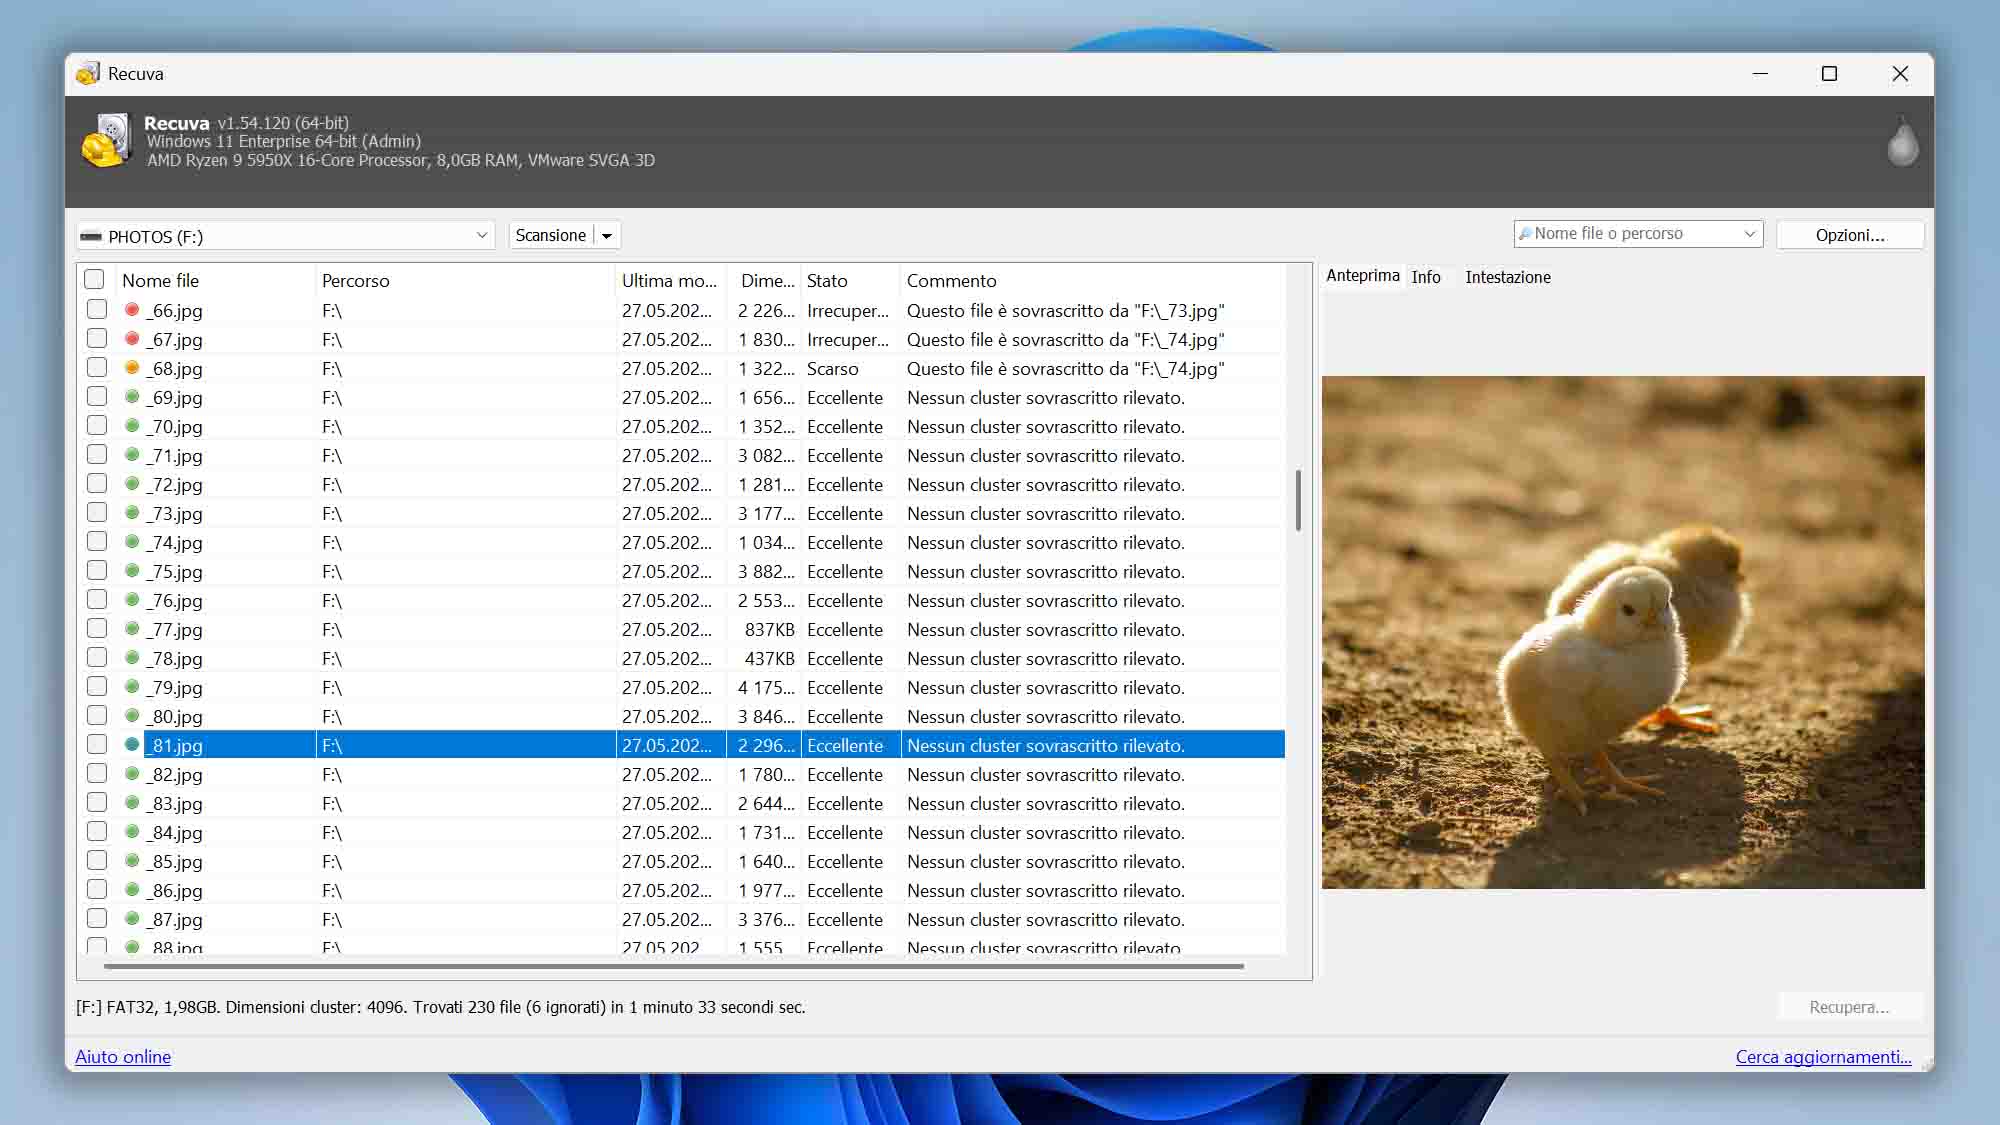Switch to the Info tab

pyautogui.click(x=1428, y=277)
